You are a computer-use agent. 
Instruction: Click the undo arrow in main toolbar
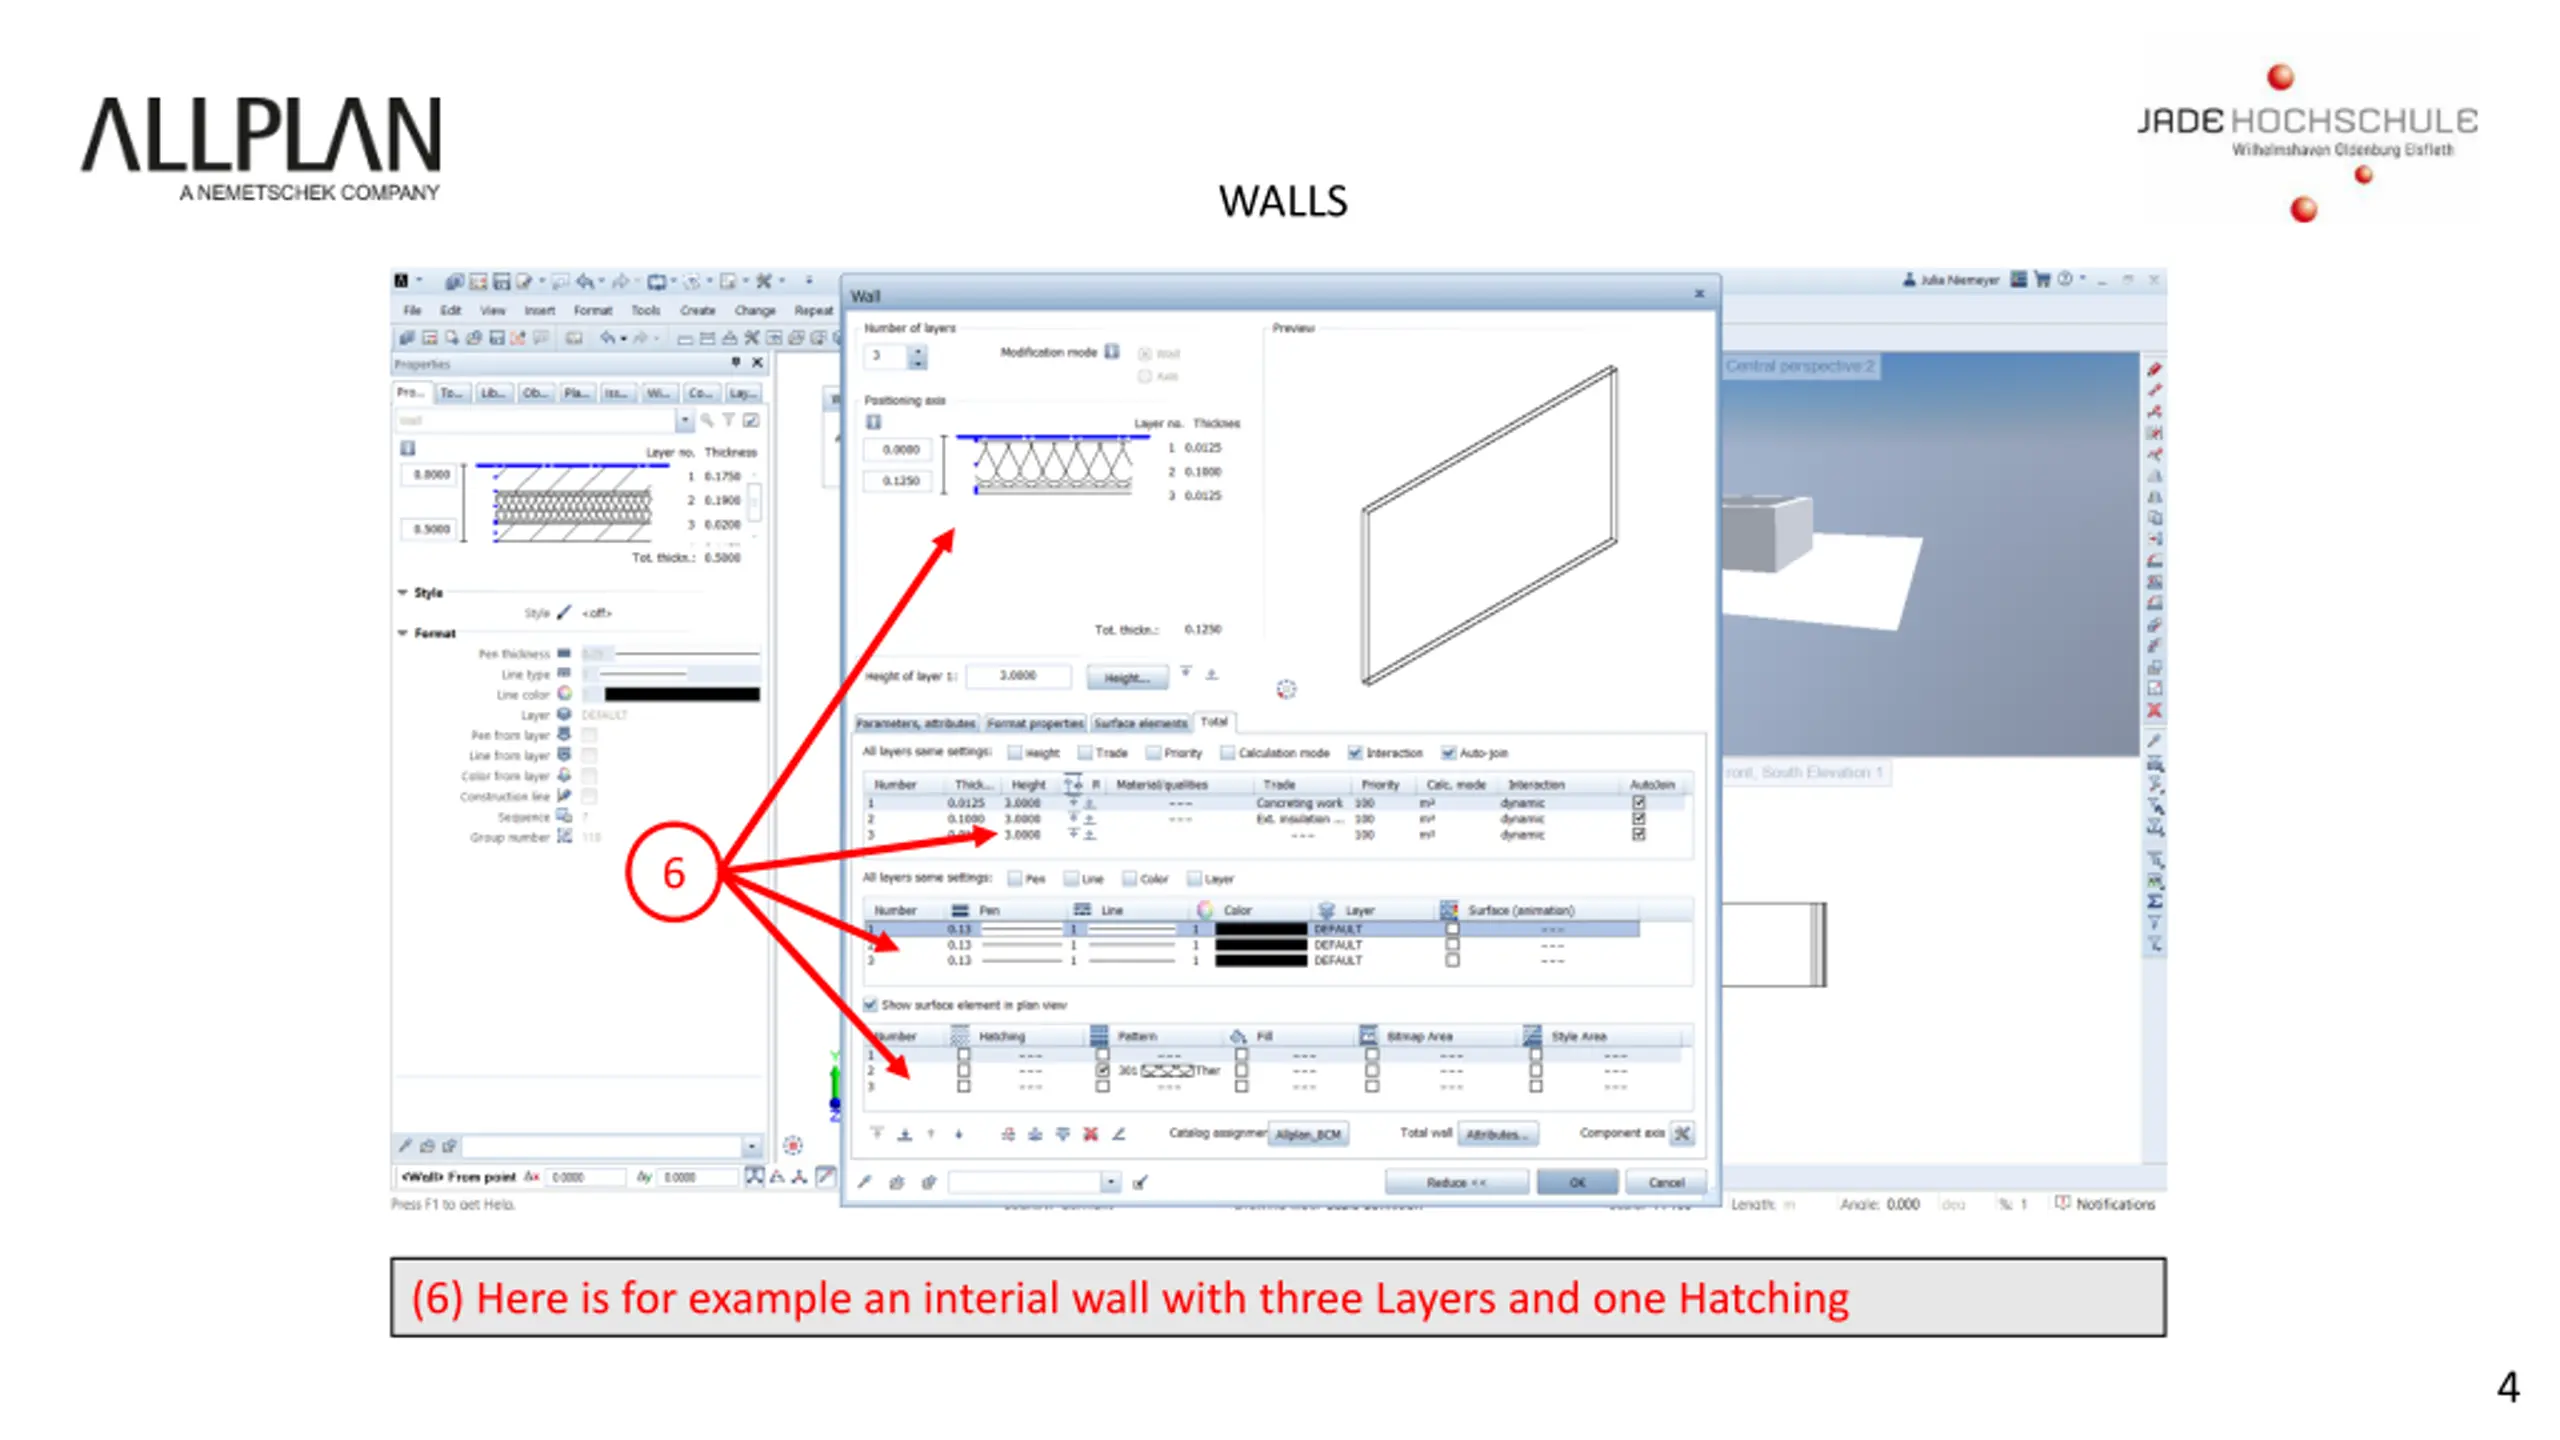(607, 338)
